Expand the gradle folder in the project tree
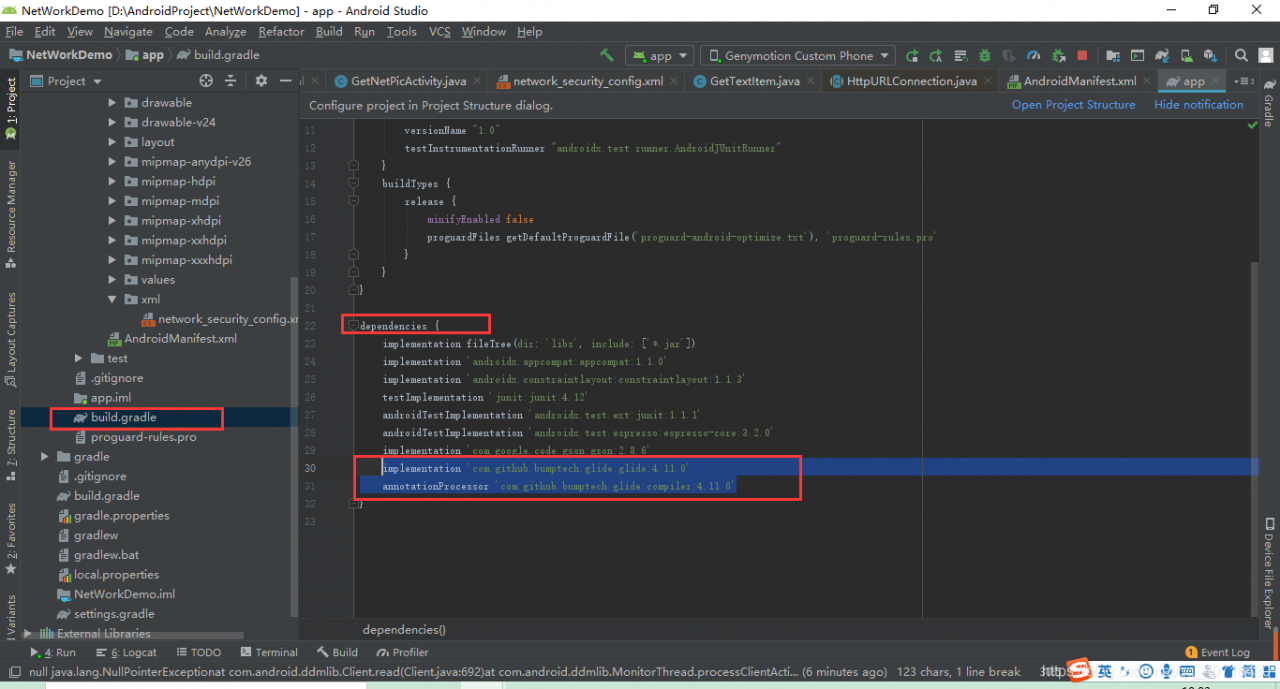The image size is (1280, 689). point(45,457)
